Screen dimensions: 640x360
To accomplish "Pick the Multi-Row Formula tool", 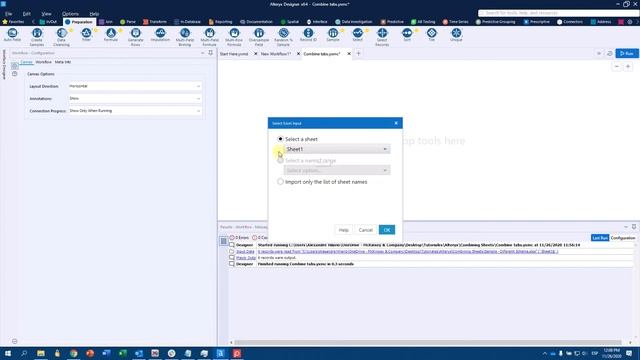I will [x=234, y=36].
